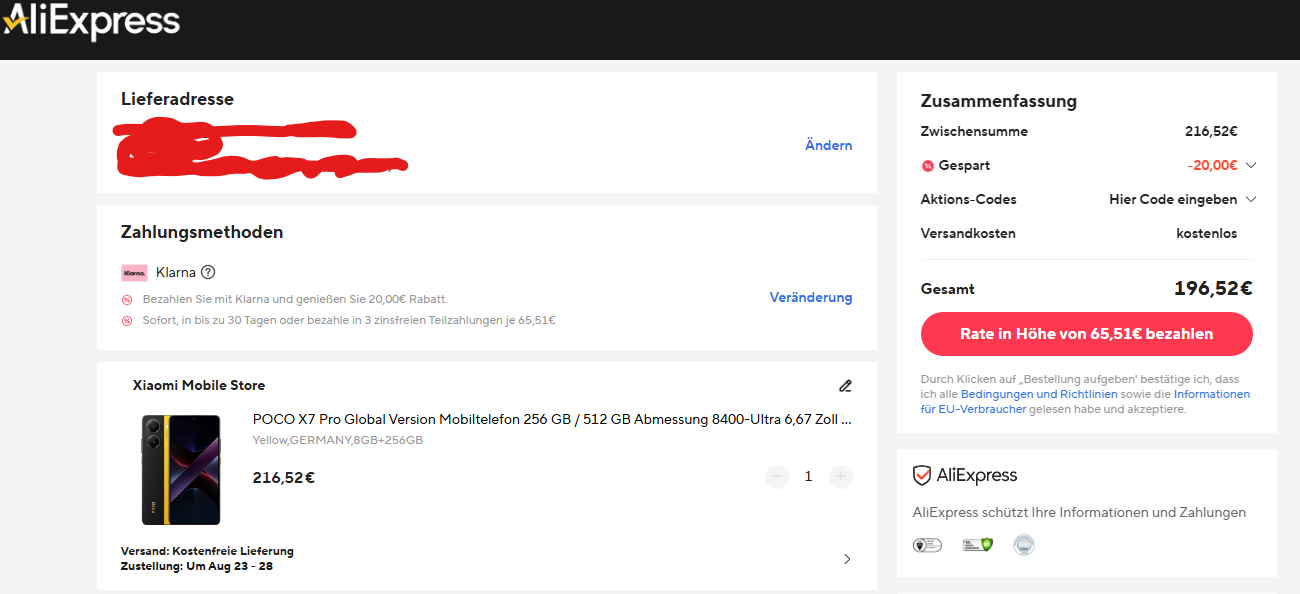This screenshot has height=594, width=1300.
Task: Click the red discount icon beside Gespart
Action: (x=927, y=166)
